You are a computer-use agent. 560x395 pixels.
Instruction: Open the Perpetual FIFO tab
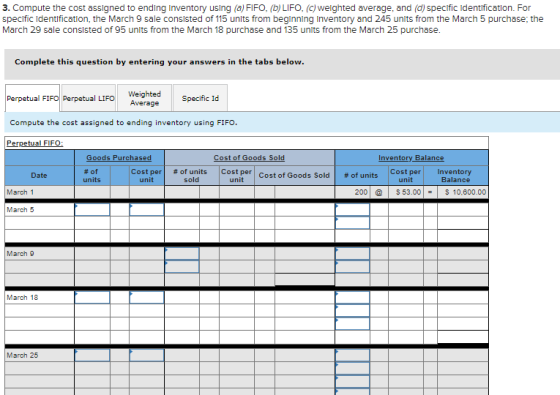coord(32,98)
